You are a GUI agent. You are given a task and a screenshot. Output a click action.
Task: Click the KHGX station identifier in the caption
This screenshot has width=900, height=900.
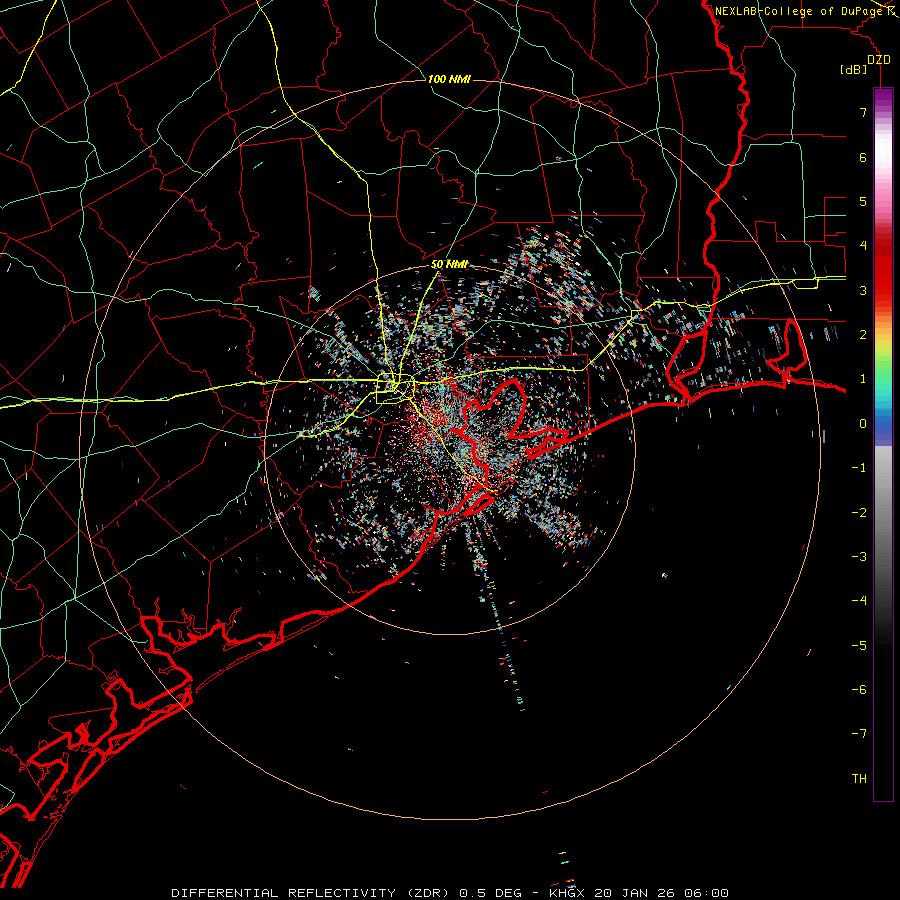567,893
